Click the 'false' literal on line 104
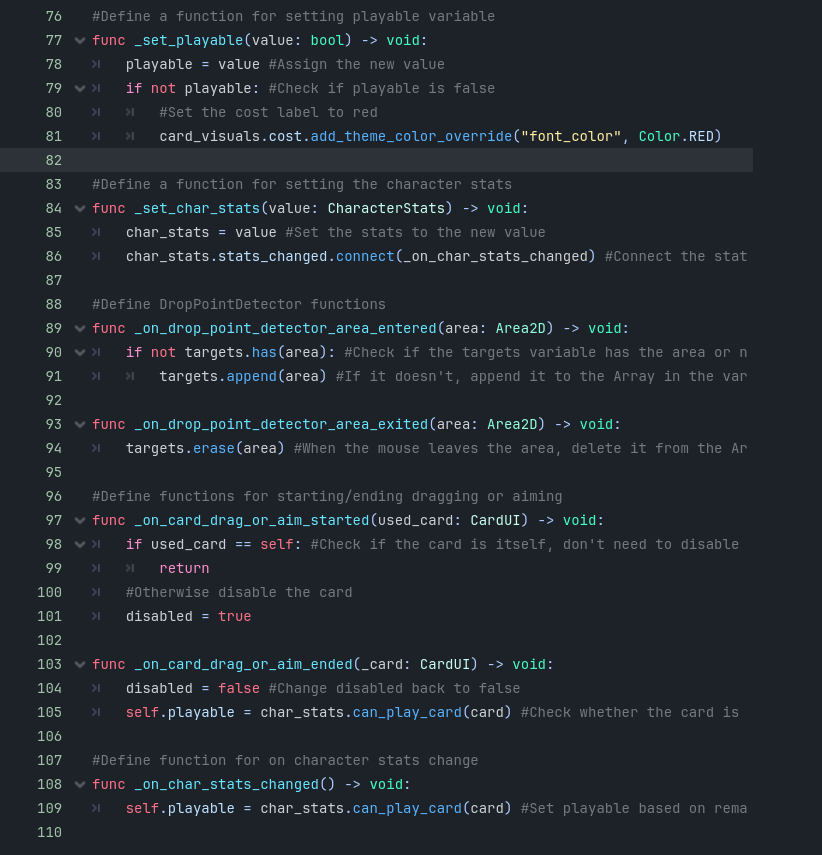This screenshot has width=822, height=855. click(239, 688)
